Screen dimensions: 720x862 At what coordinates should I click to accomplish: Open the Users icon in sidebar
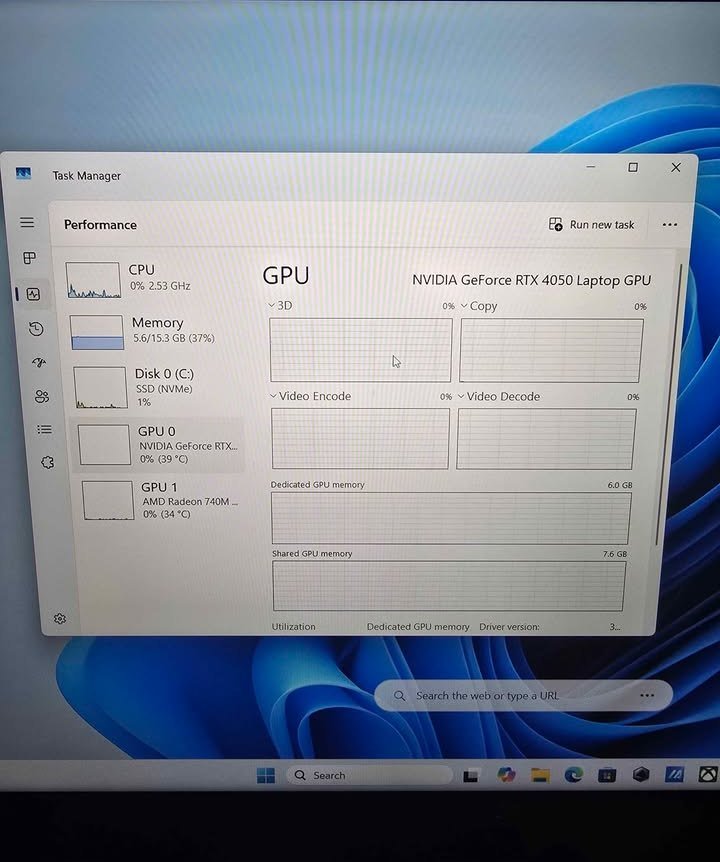[42, 396]
